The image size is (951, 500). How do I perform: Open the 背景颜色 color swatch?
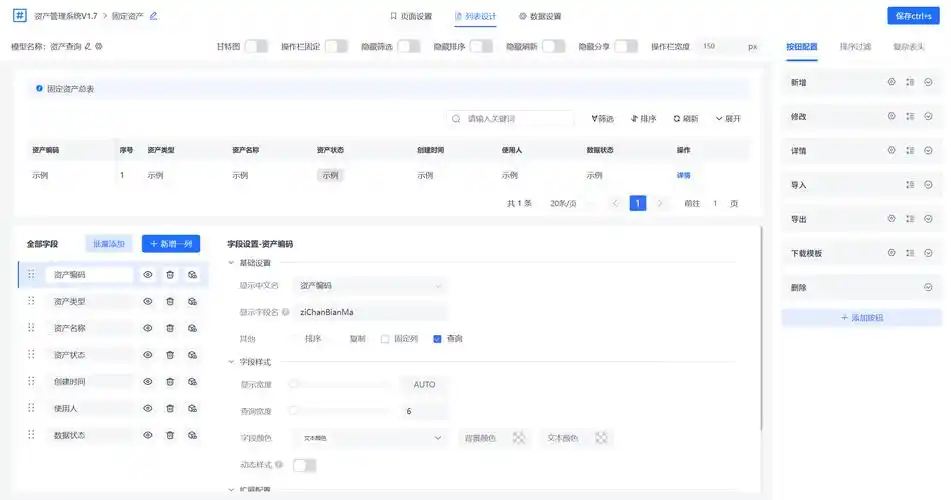tap(519, 438)
